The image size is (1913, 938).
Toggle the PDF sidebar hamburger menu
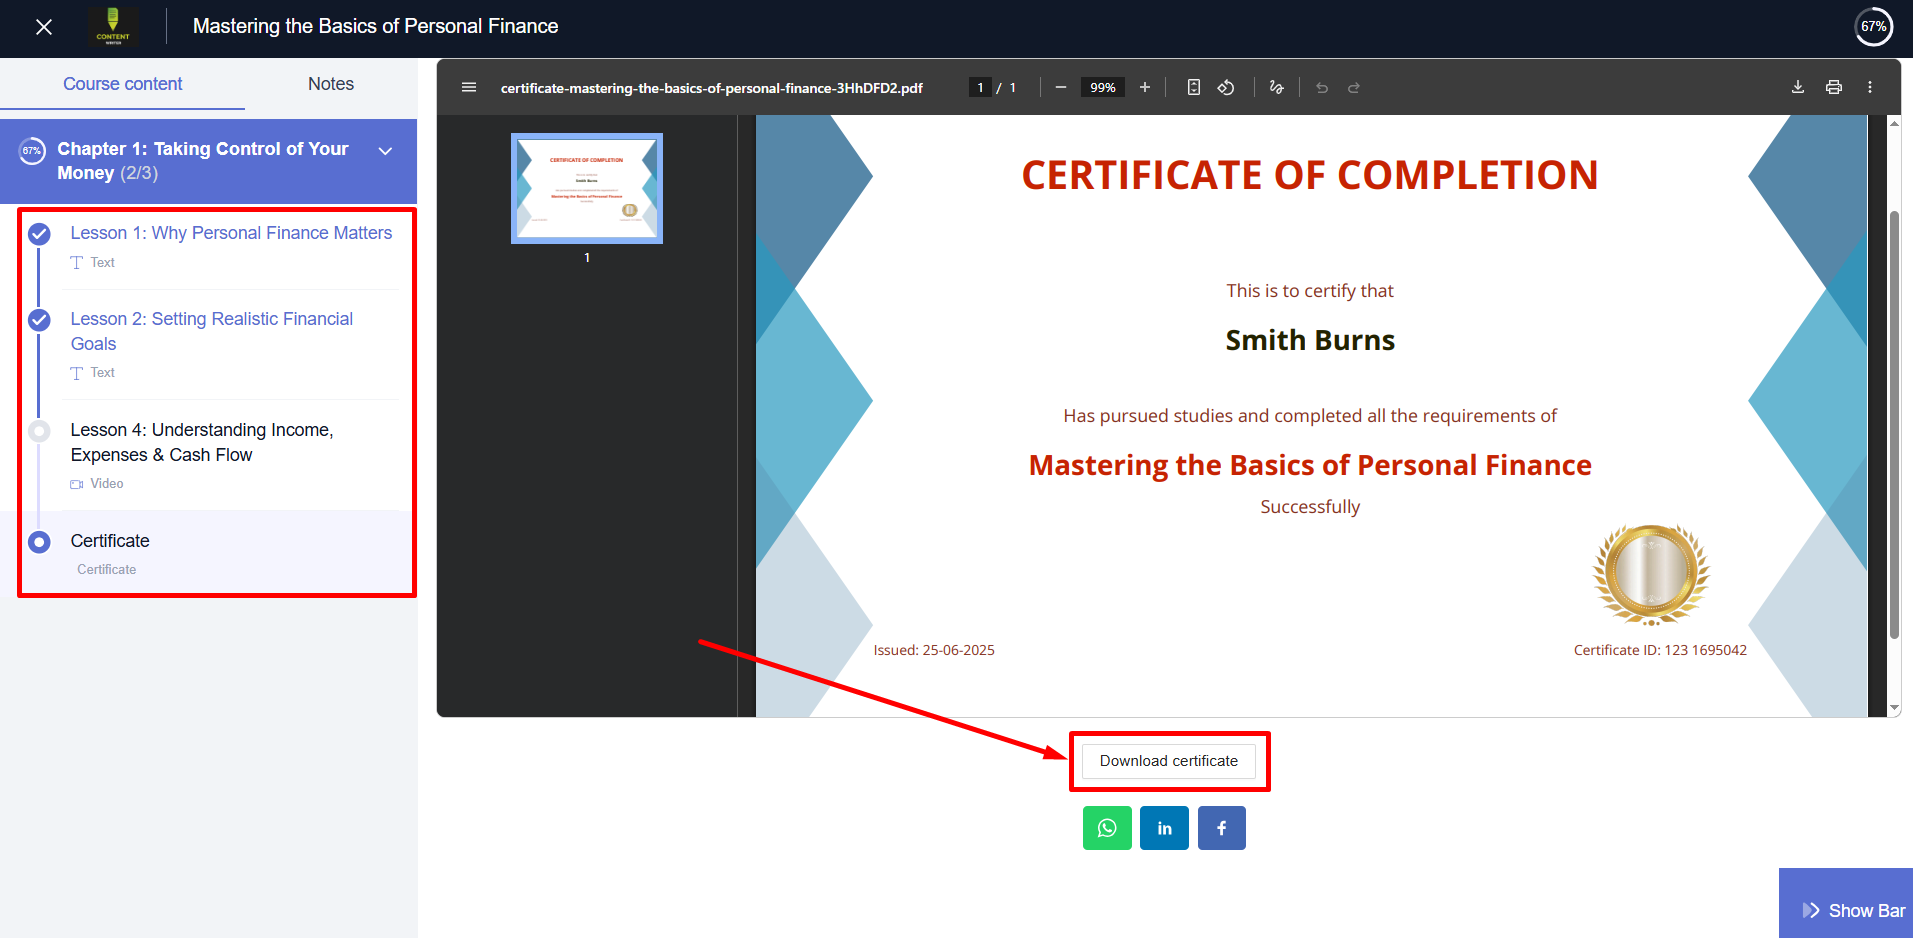(x=468, y=87)
